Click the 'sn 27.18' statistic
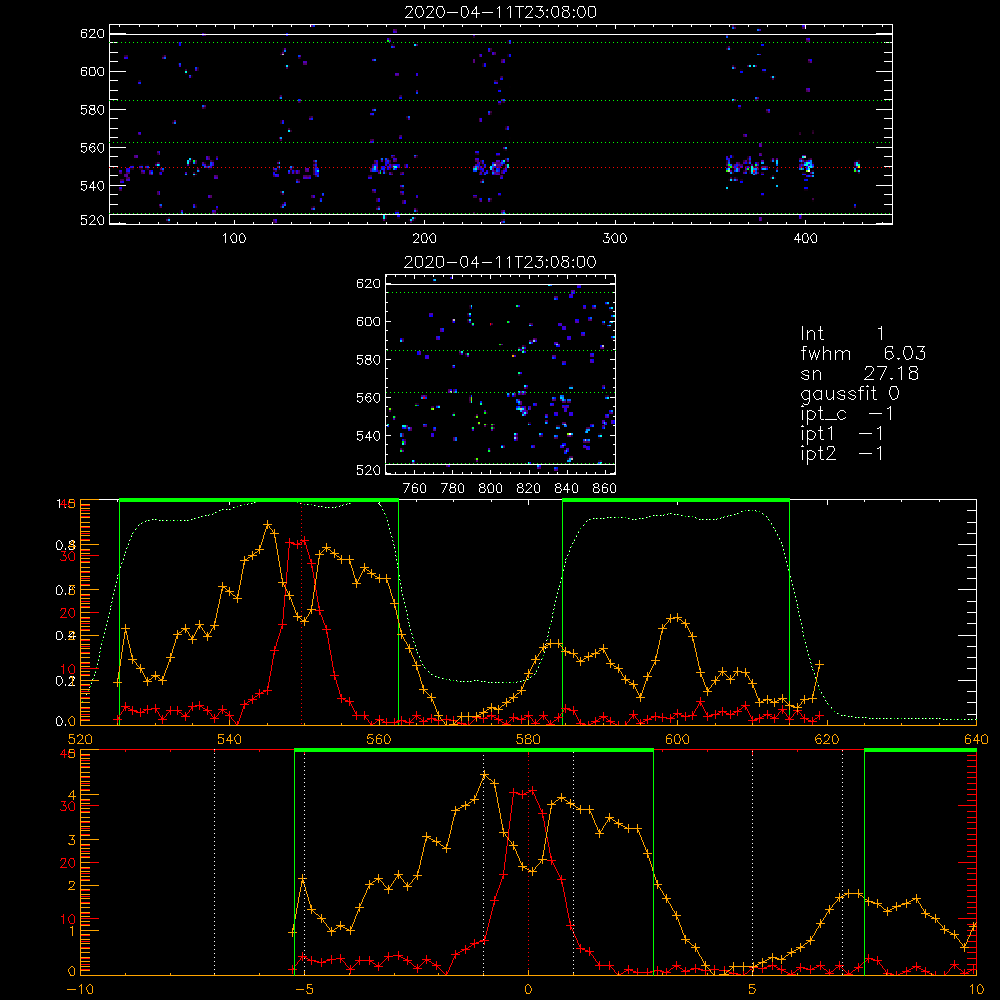1000x1000 pixels. tap(860, 373)
